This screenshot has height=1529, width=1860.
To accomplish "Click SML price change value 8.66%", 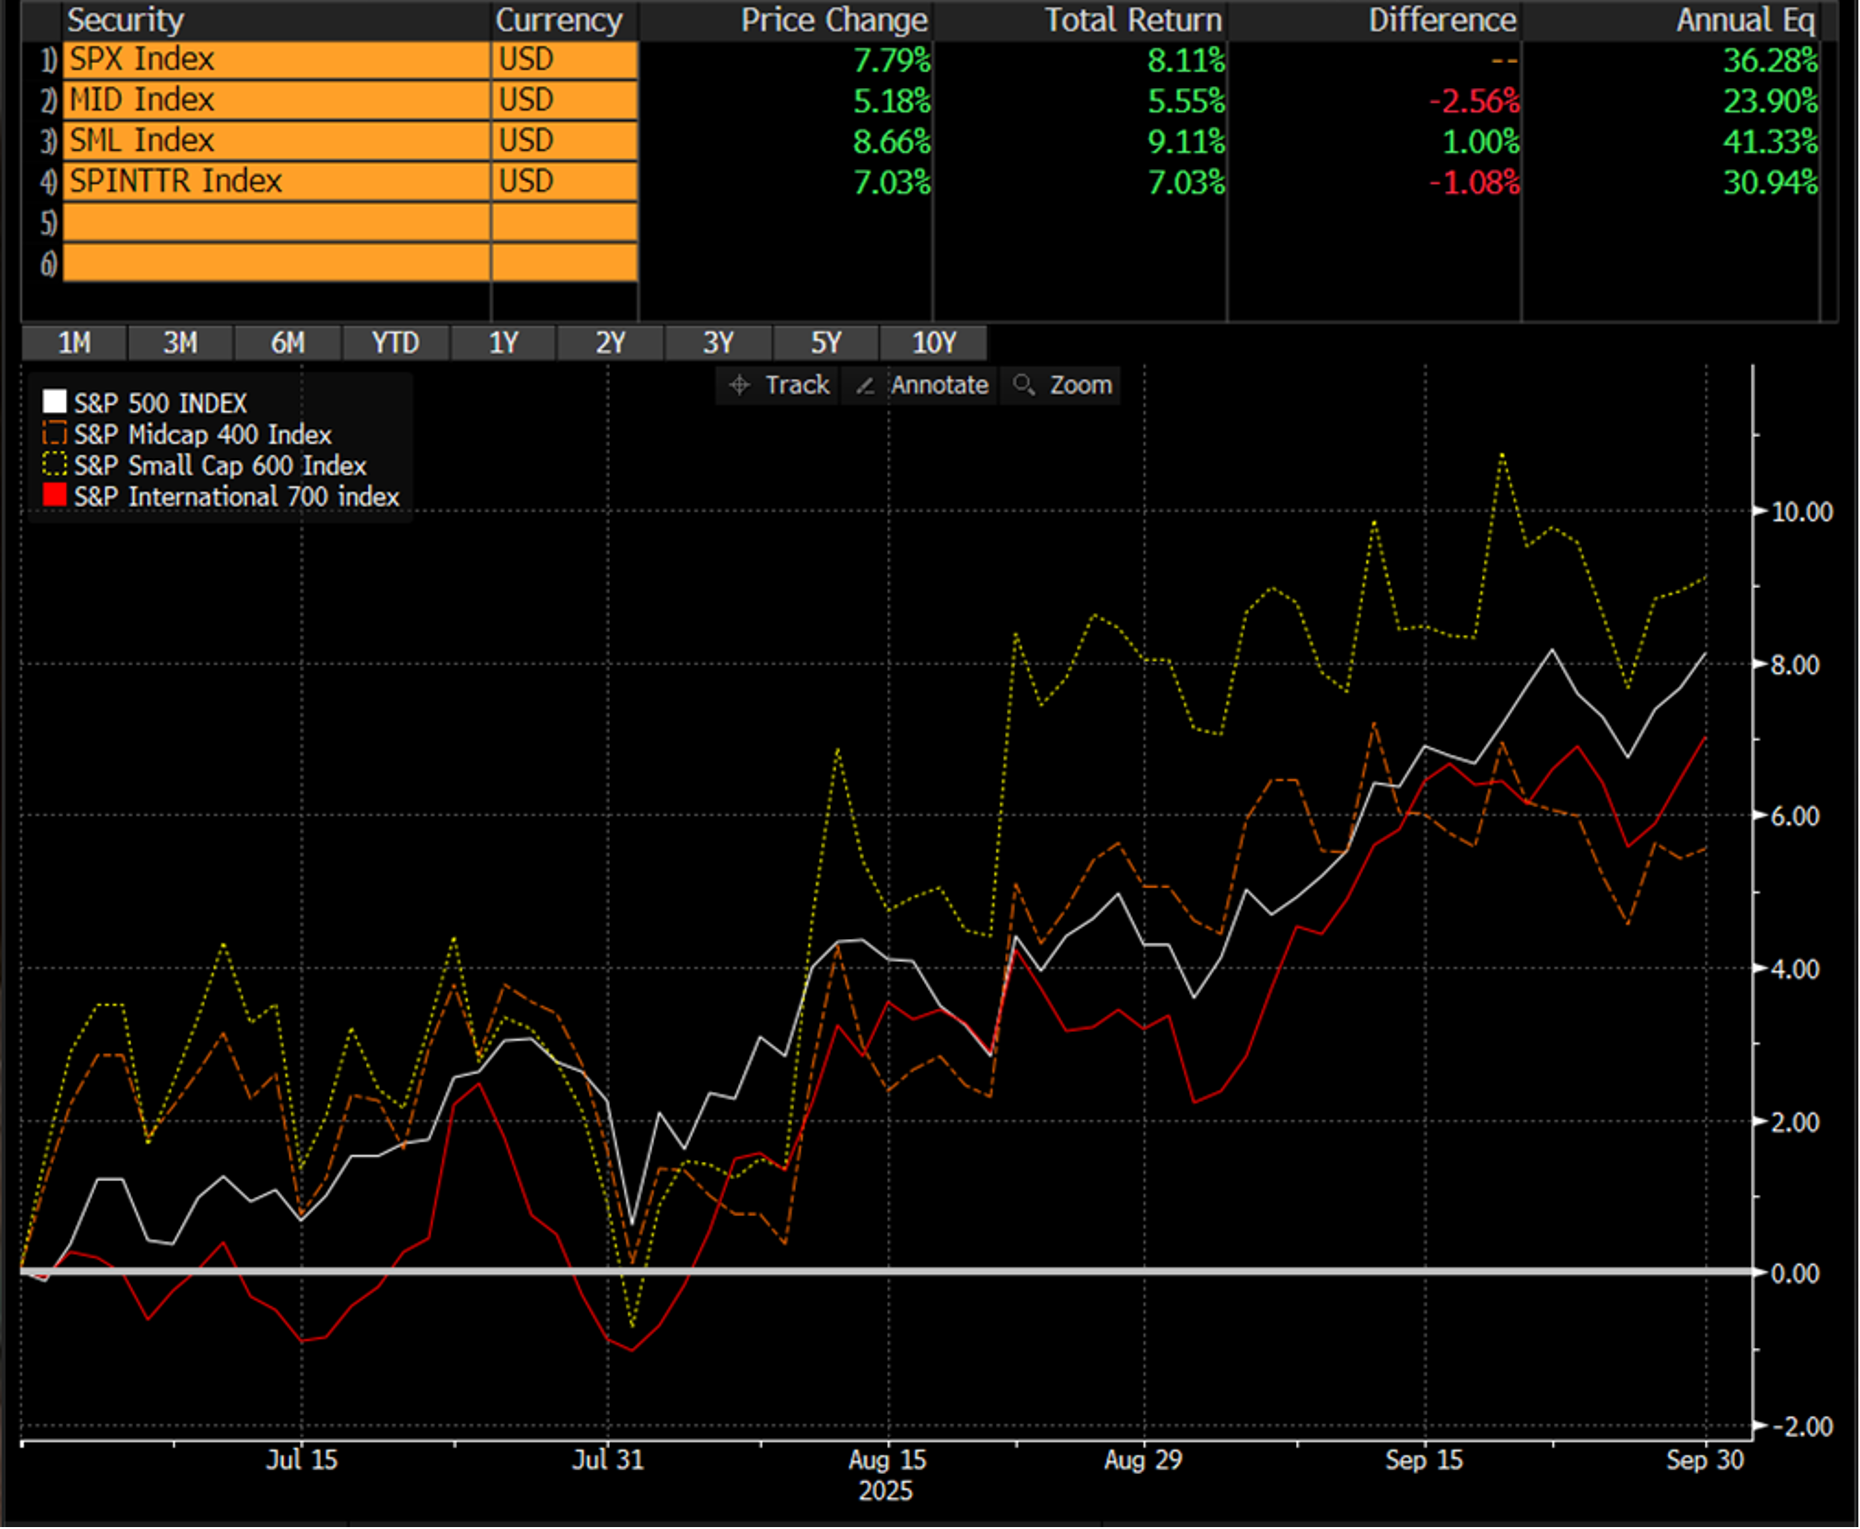I will [x=891, y=142].
